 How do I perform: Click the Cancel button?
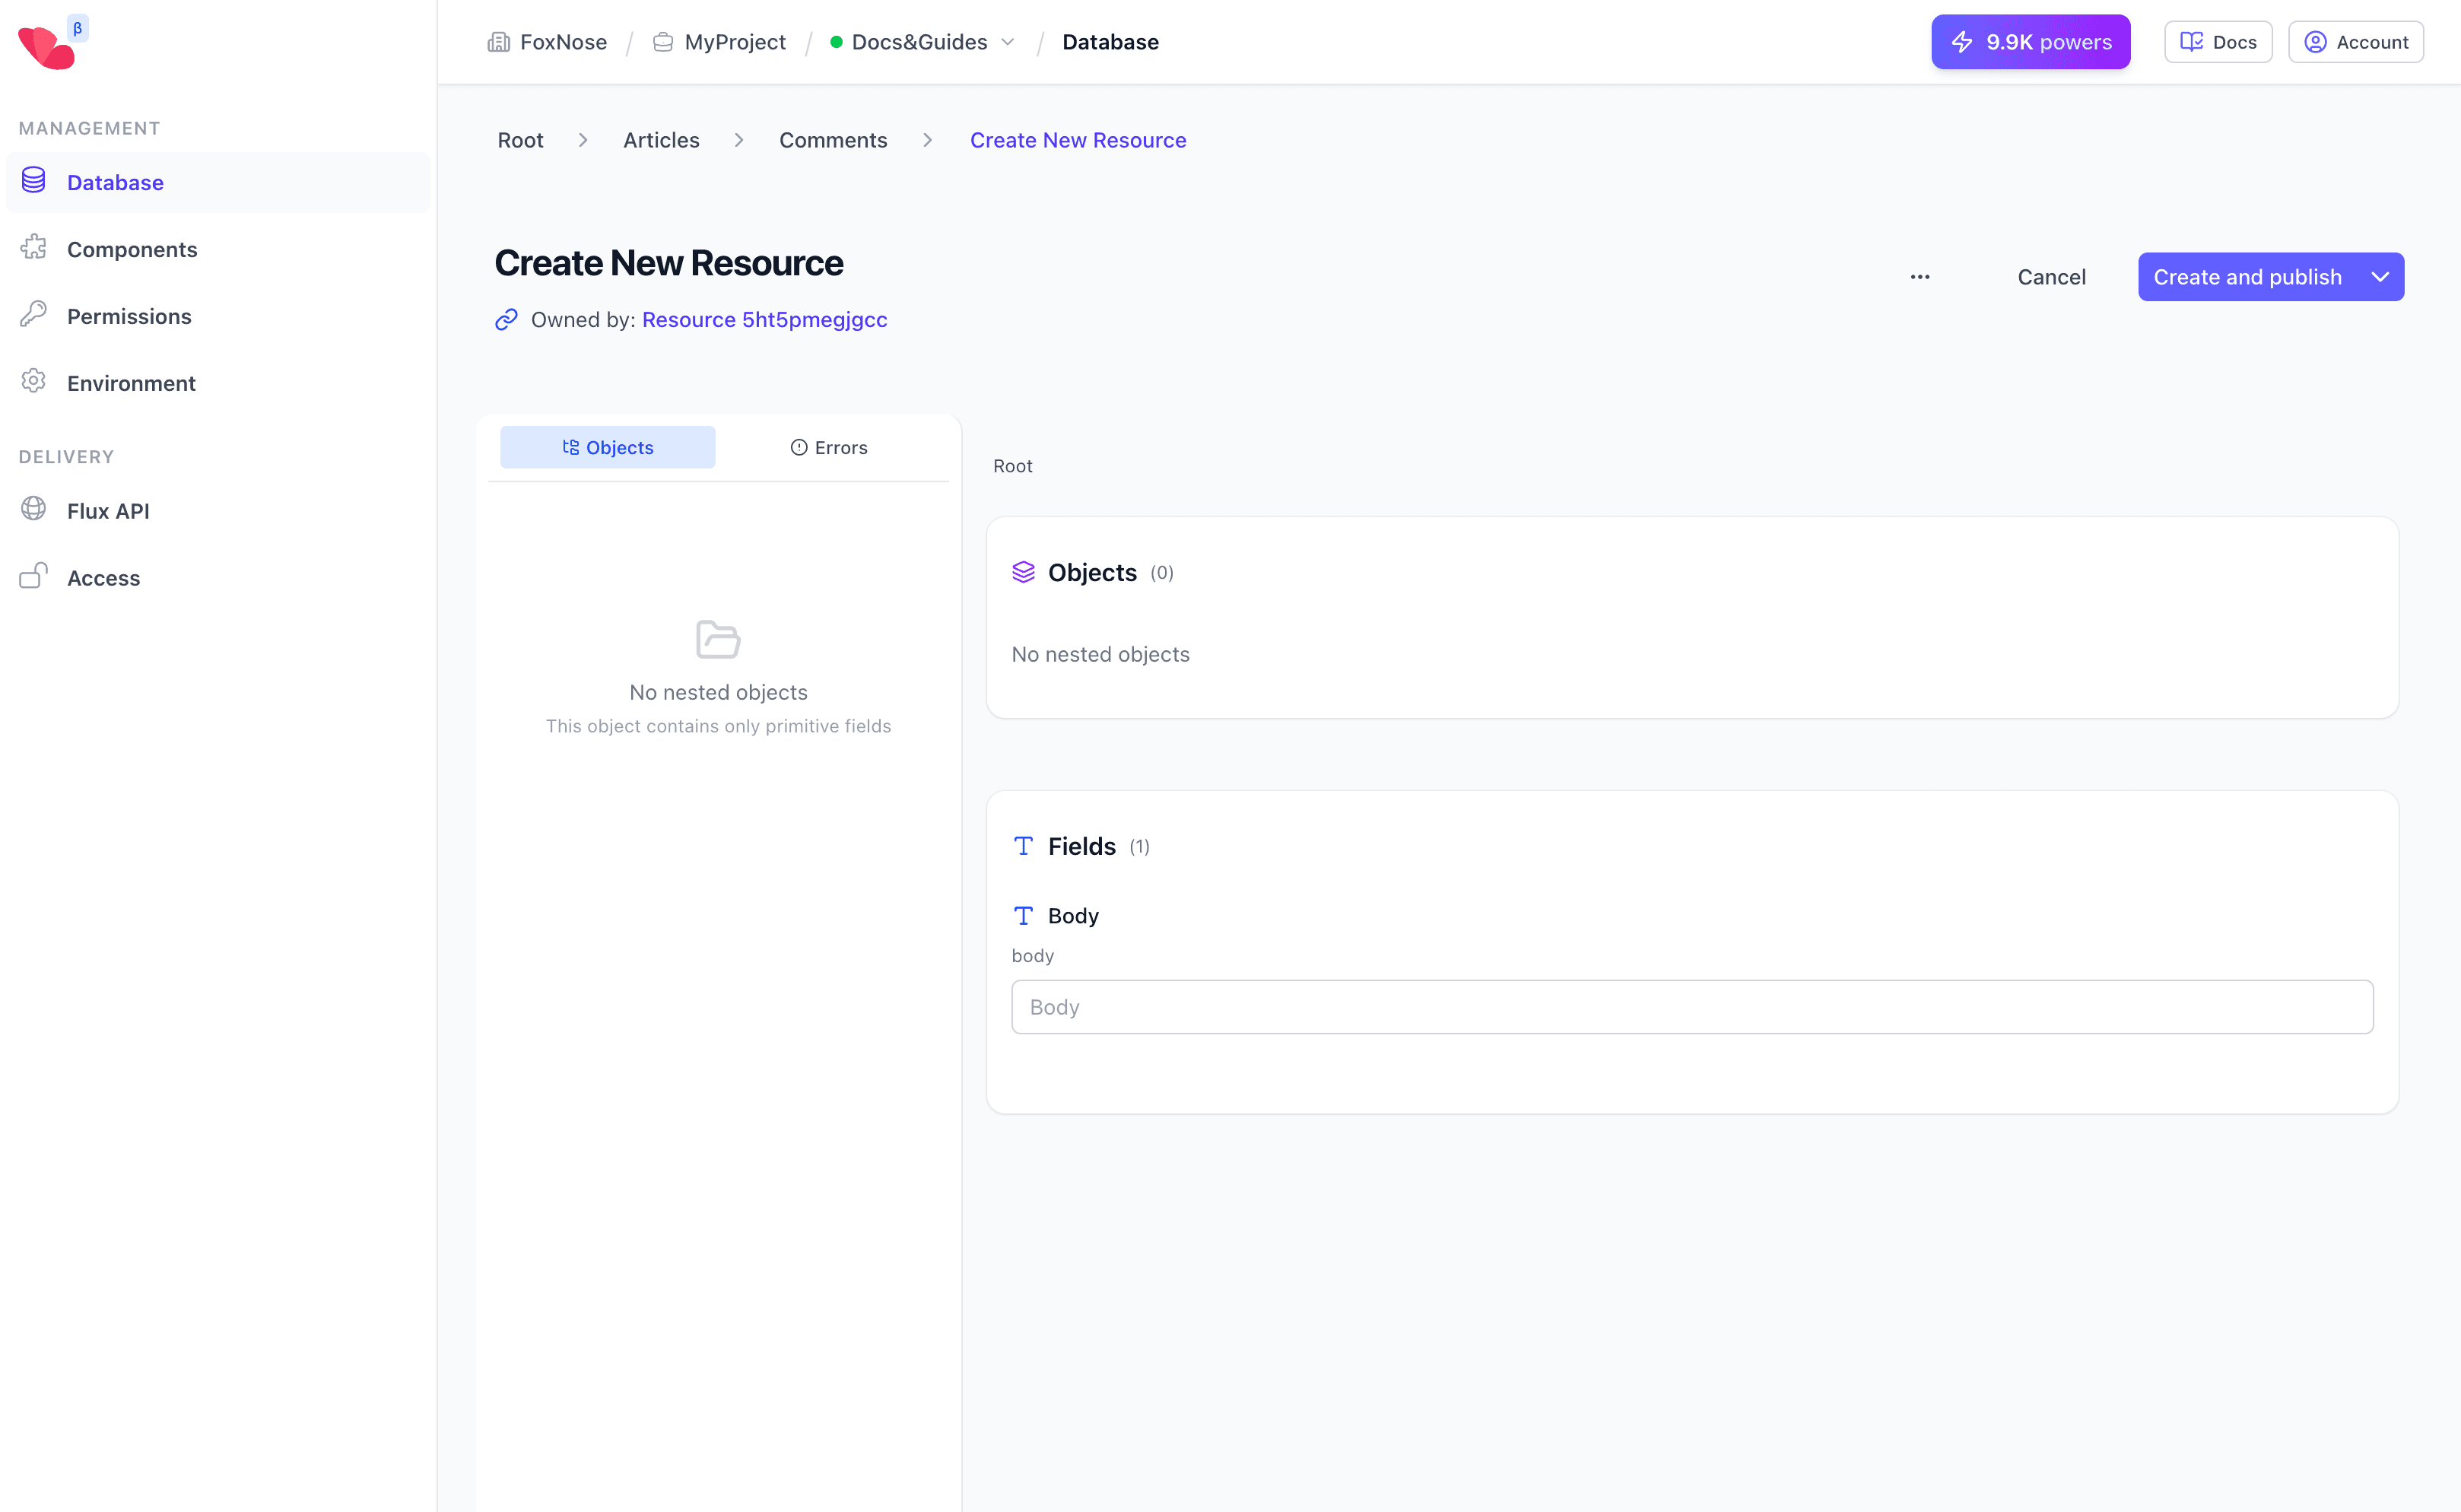(2051, 277)
